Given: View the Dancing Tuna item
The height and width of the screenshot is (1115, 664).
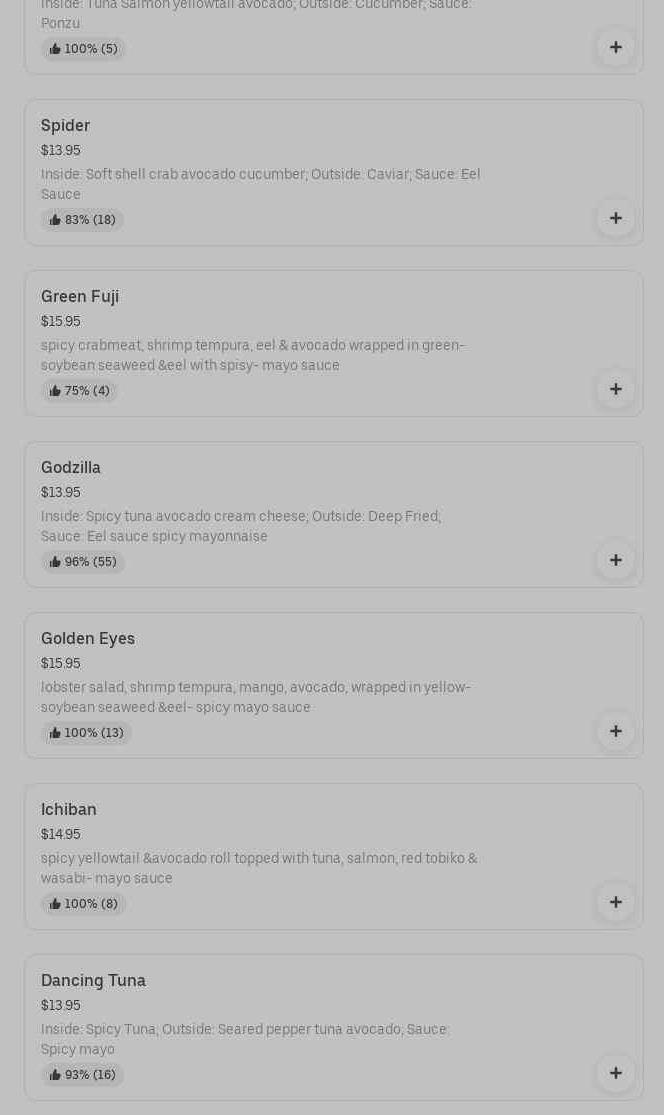Looking at the screenshot, I should pos(93,981).
